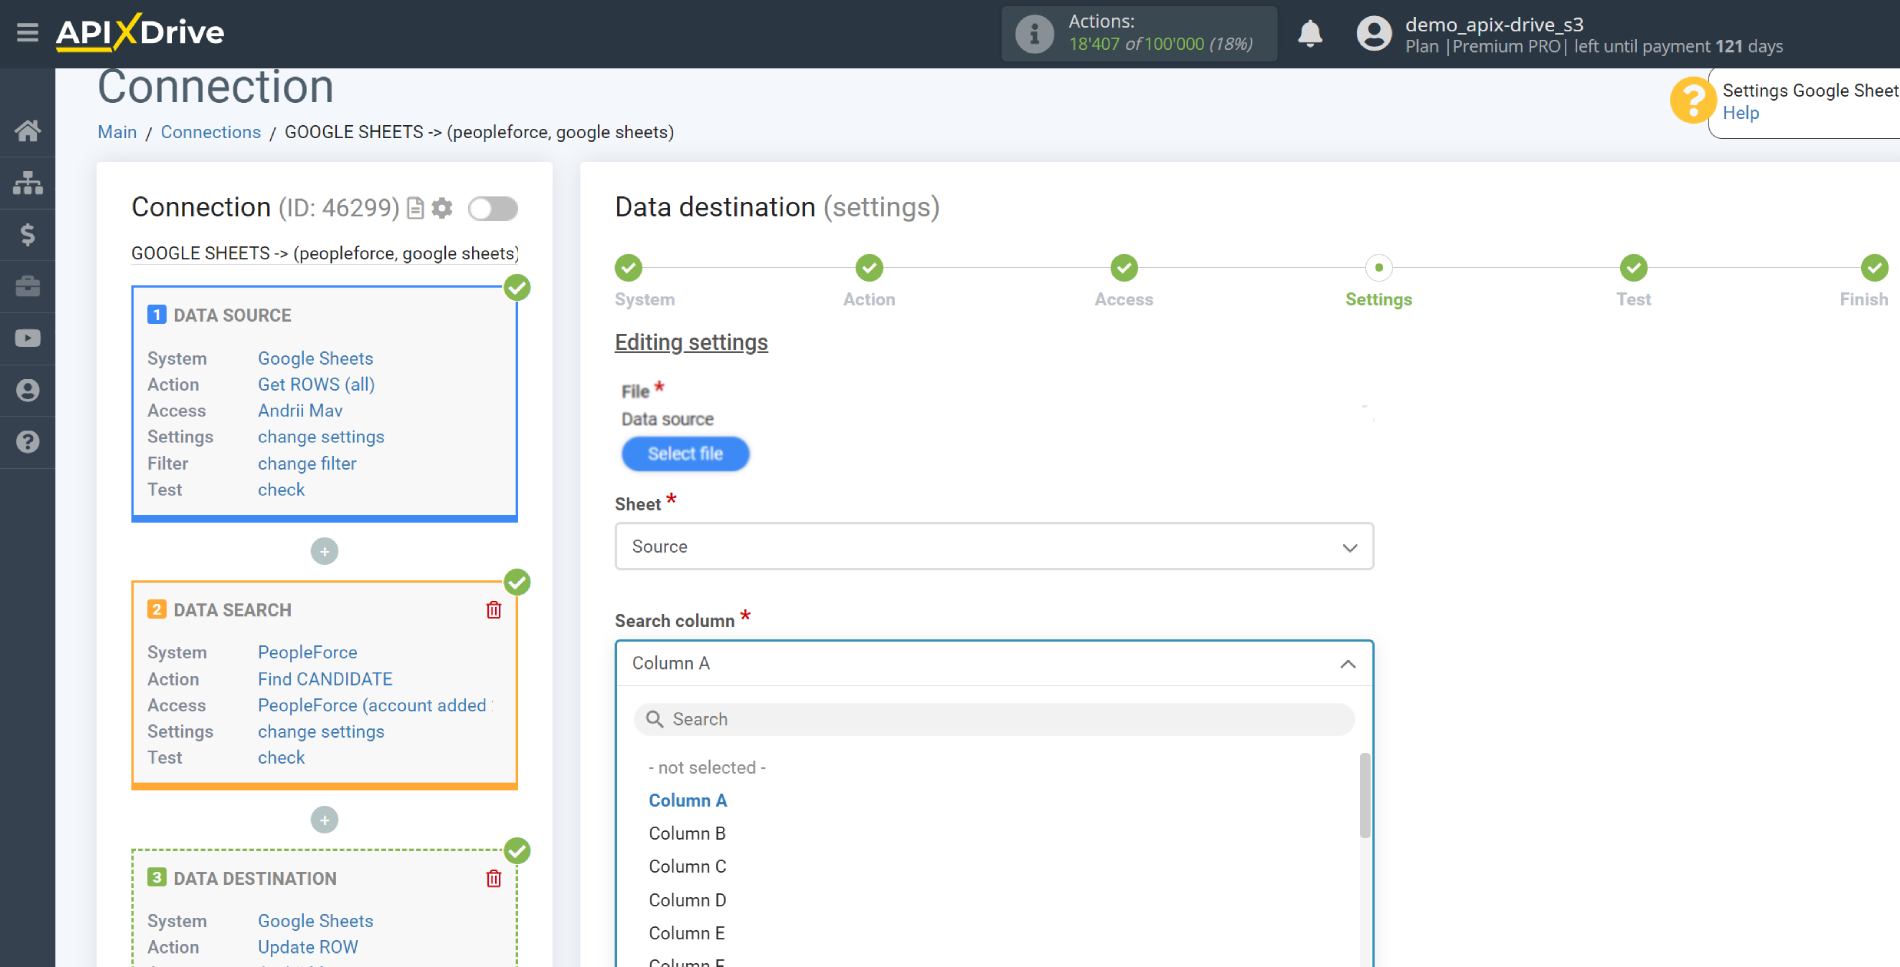
Task: Click the column list scrollbar
Action: 1365,795
